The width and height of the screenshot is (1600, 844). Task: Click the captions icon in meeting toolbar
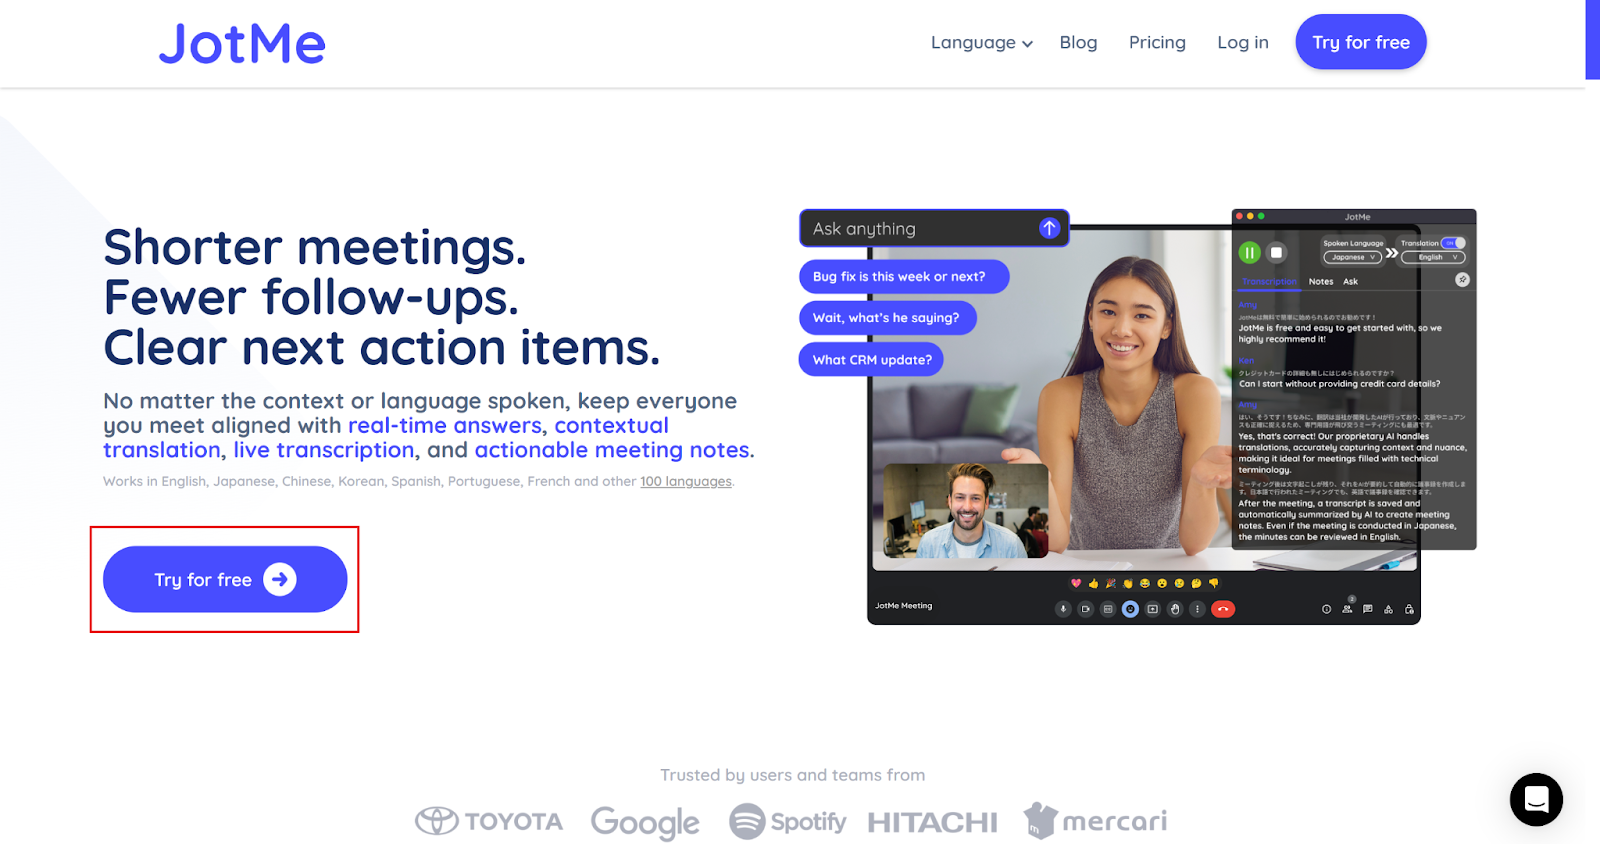(1108, 609)
